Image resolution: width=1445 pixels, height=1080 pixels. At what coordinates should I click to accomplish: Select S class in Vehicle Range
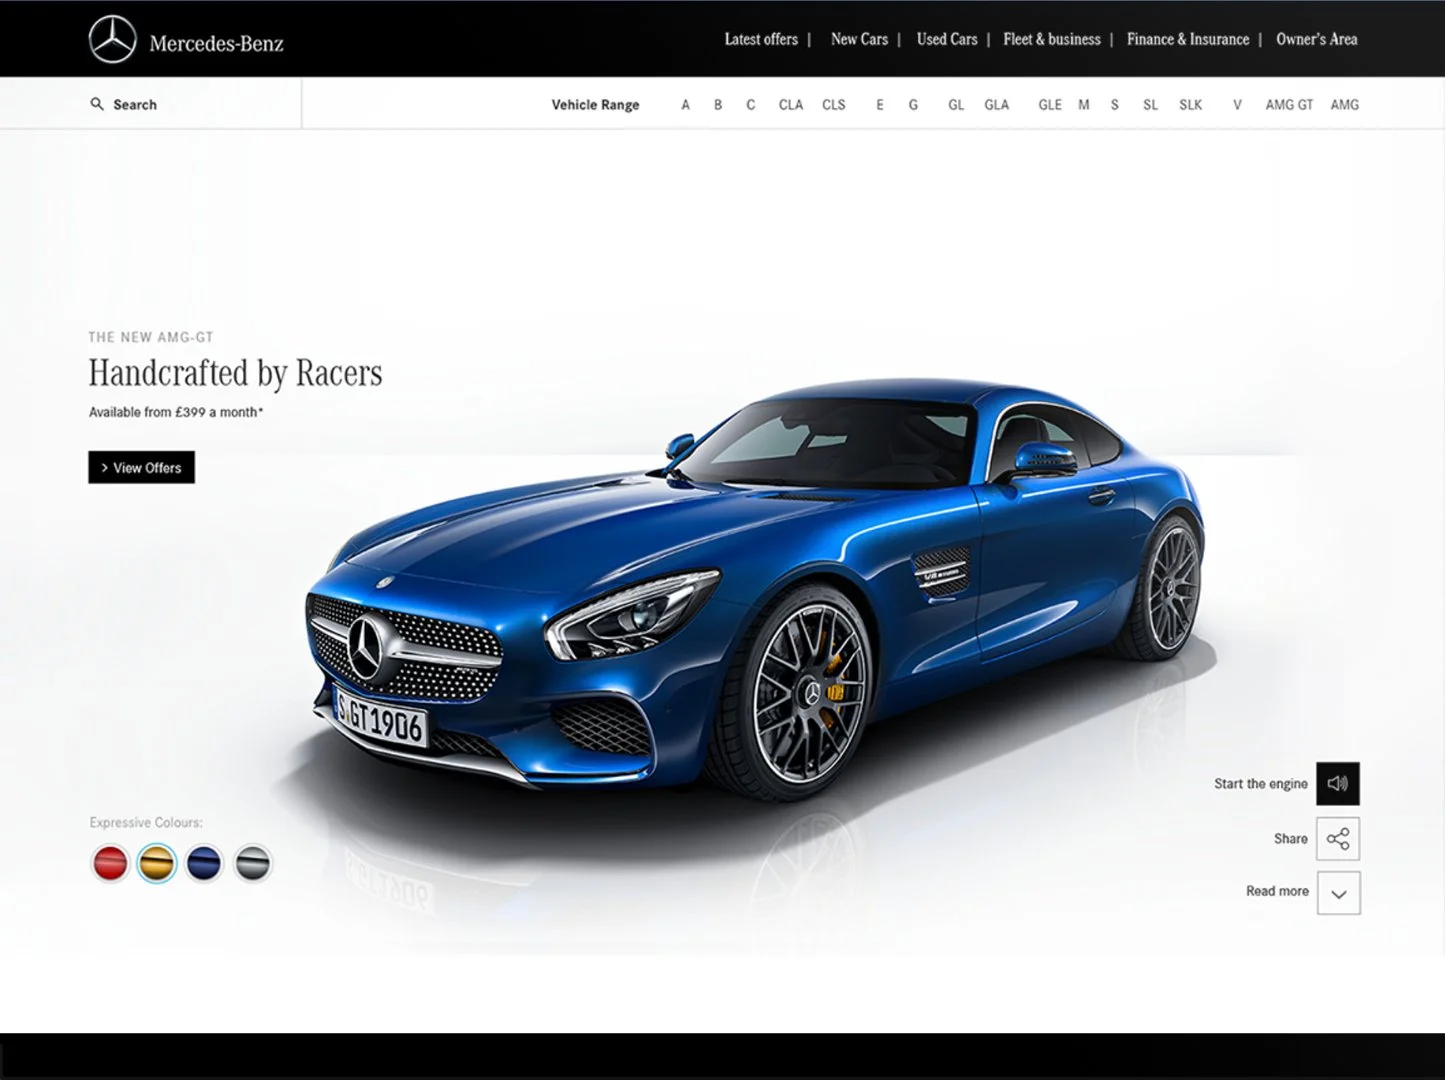coord(1115,105)
